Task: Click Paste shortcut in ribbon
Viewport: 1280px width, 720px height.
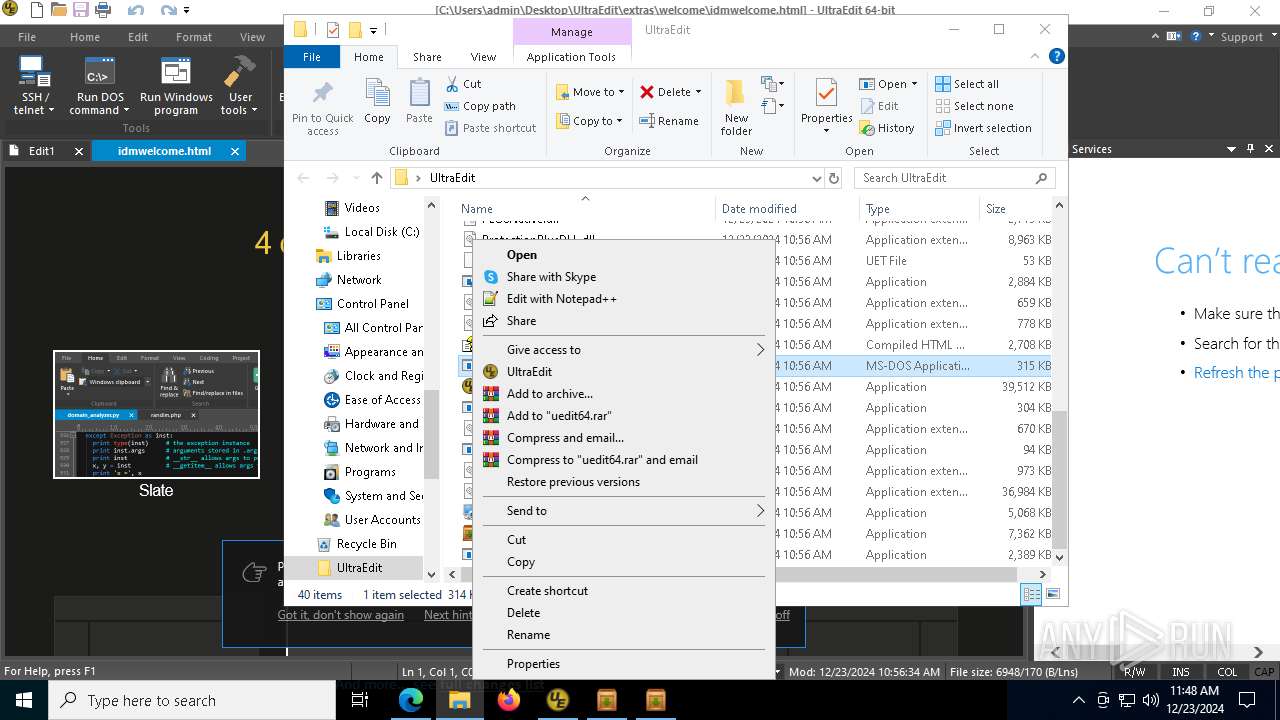Action: coord(490,128)
